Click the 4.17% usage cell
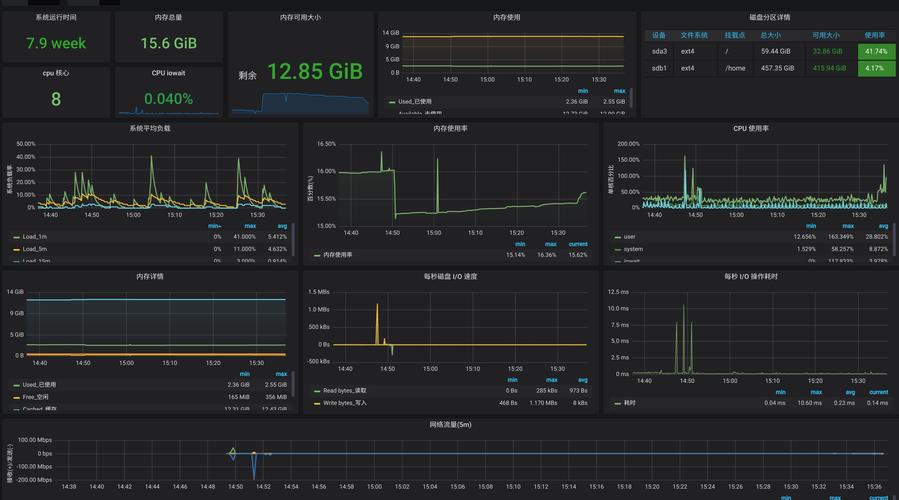 (876, 68)
